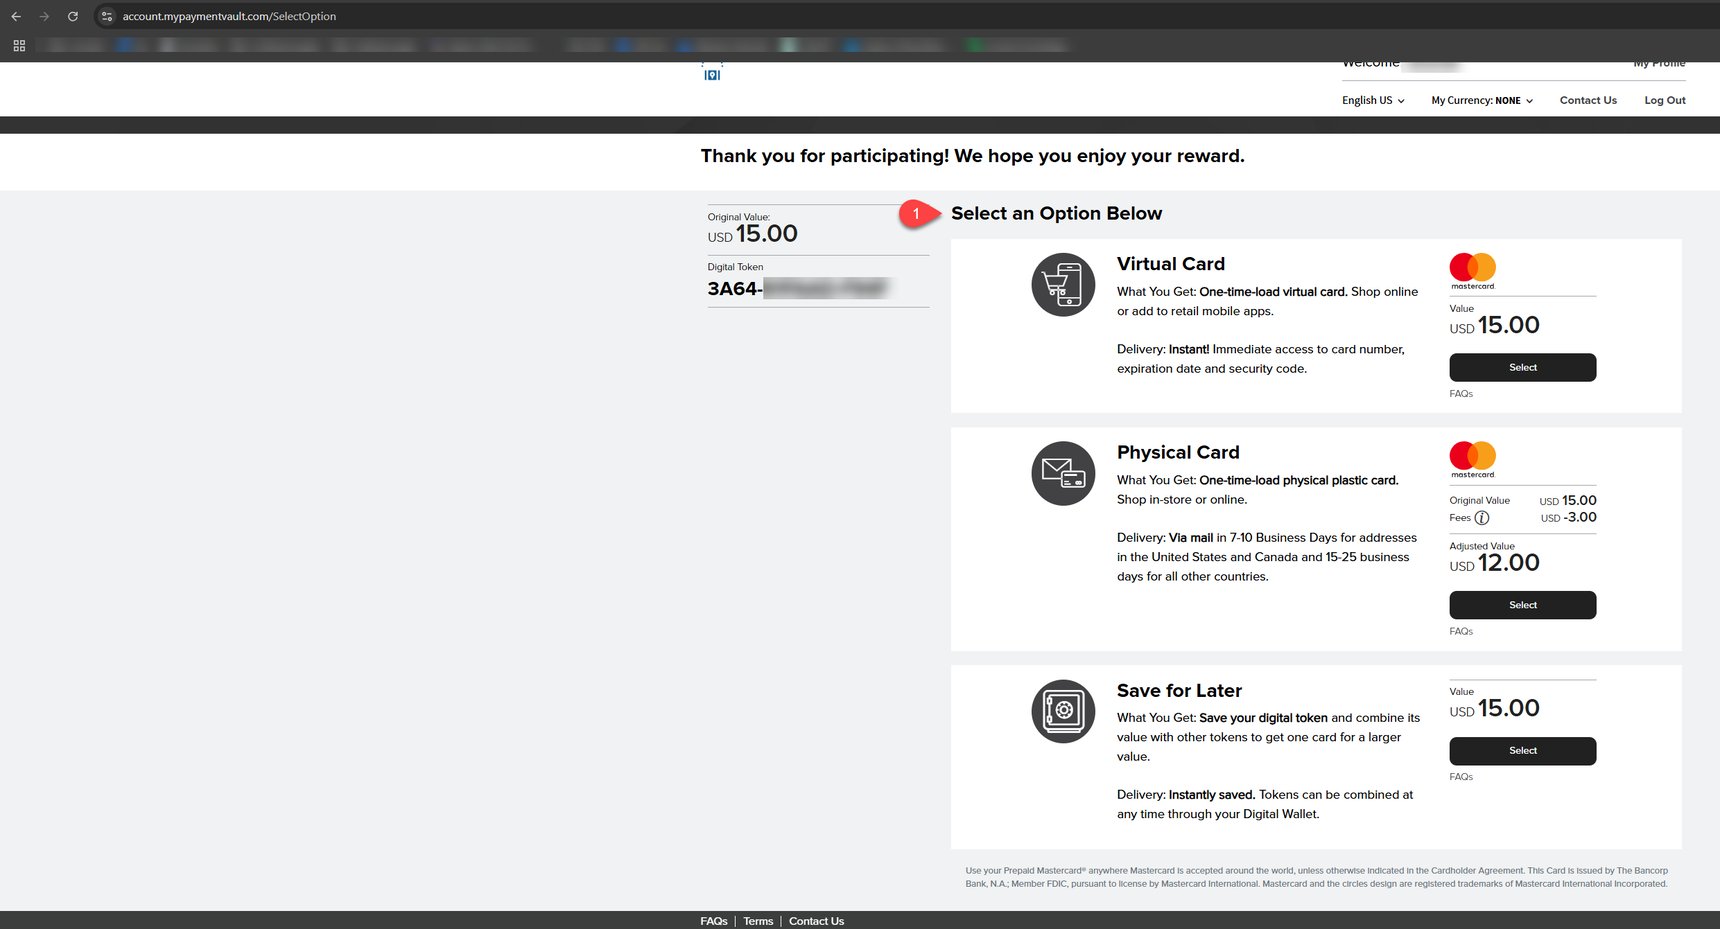
Task: Open the Terms link in the footer
Action: coord(758,921)
